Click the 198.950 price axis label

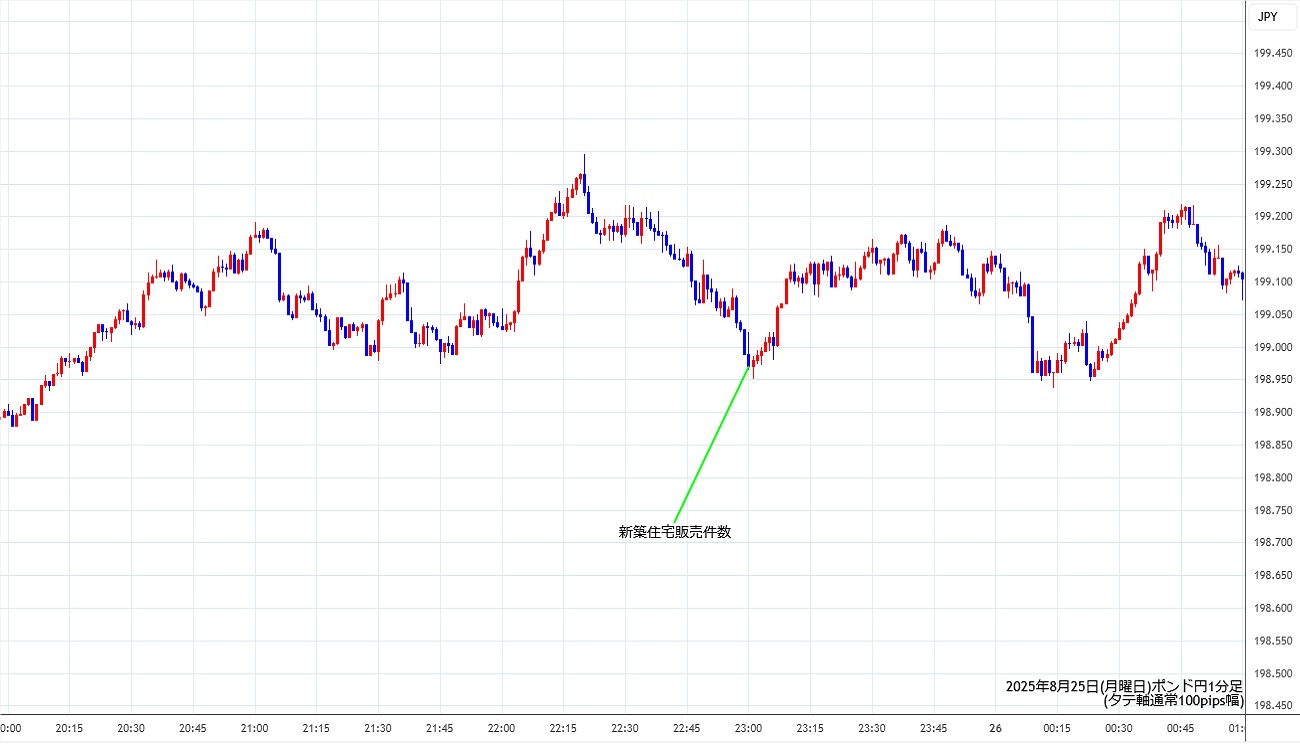pos(1272,380)
